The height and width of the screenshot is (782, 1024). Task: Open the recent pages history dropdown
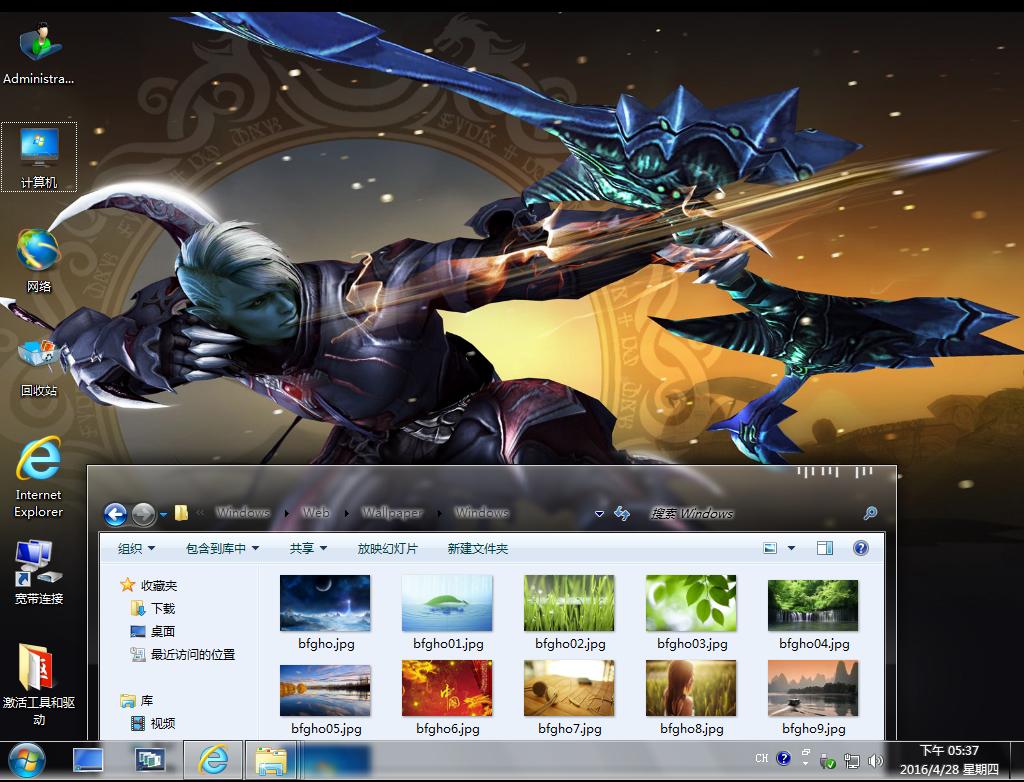click(163, 515)
